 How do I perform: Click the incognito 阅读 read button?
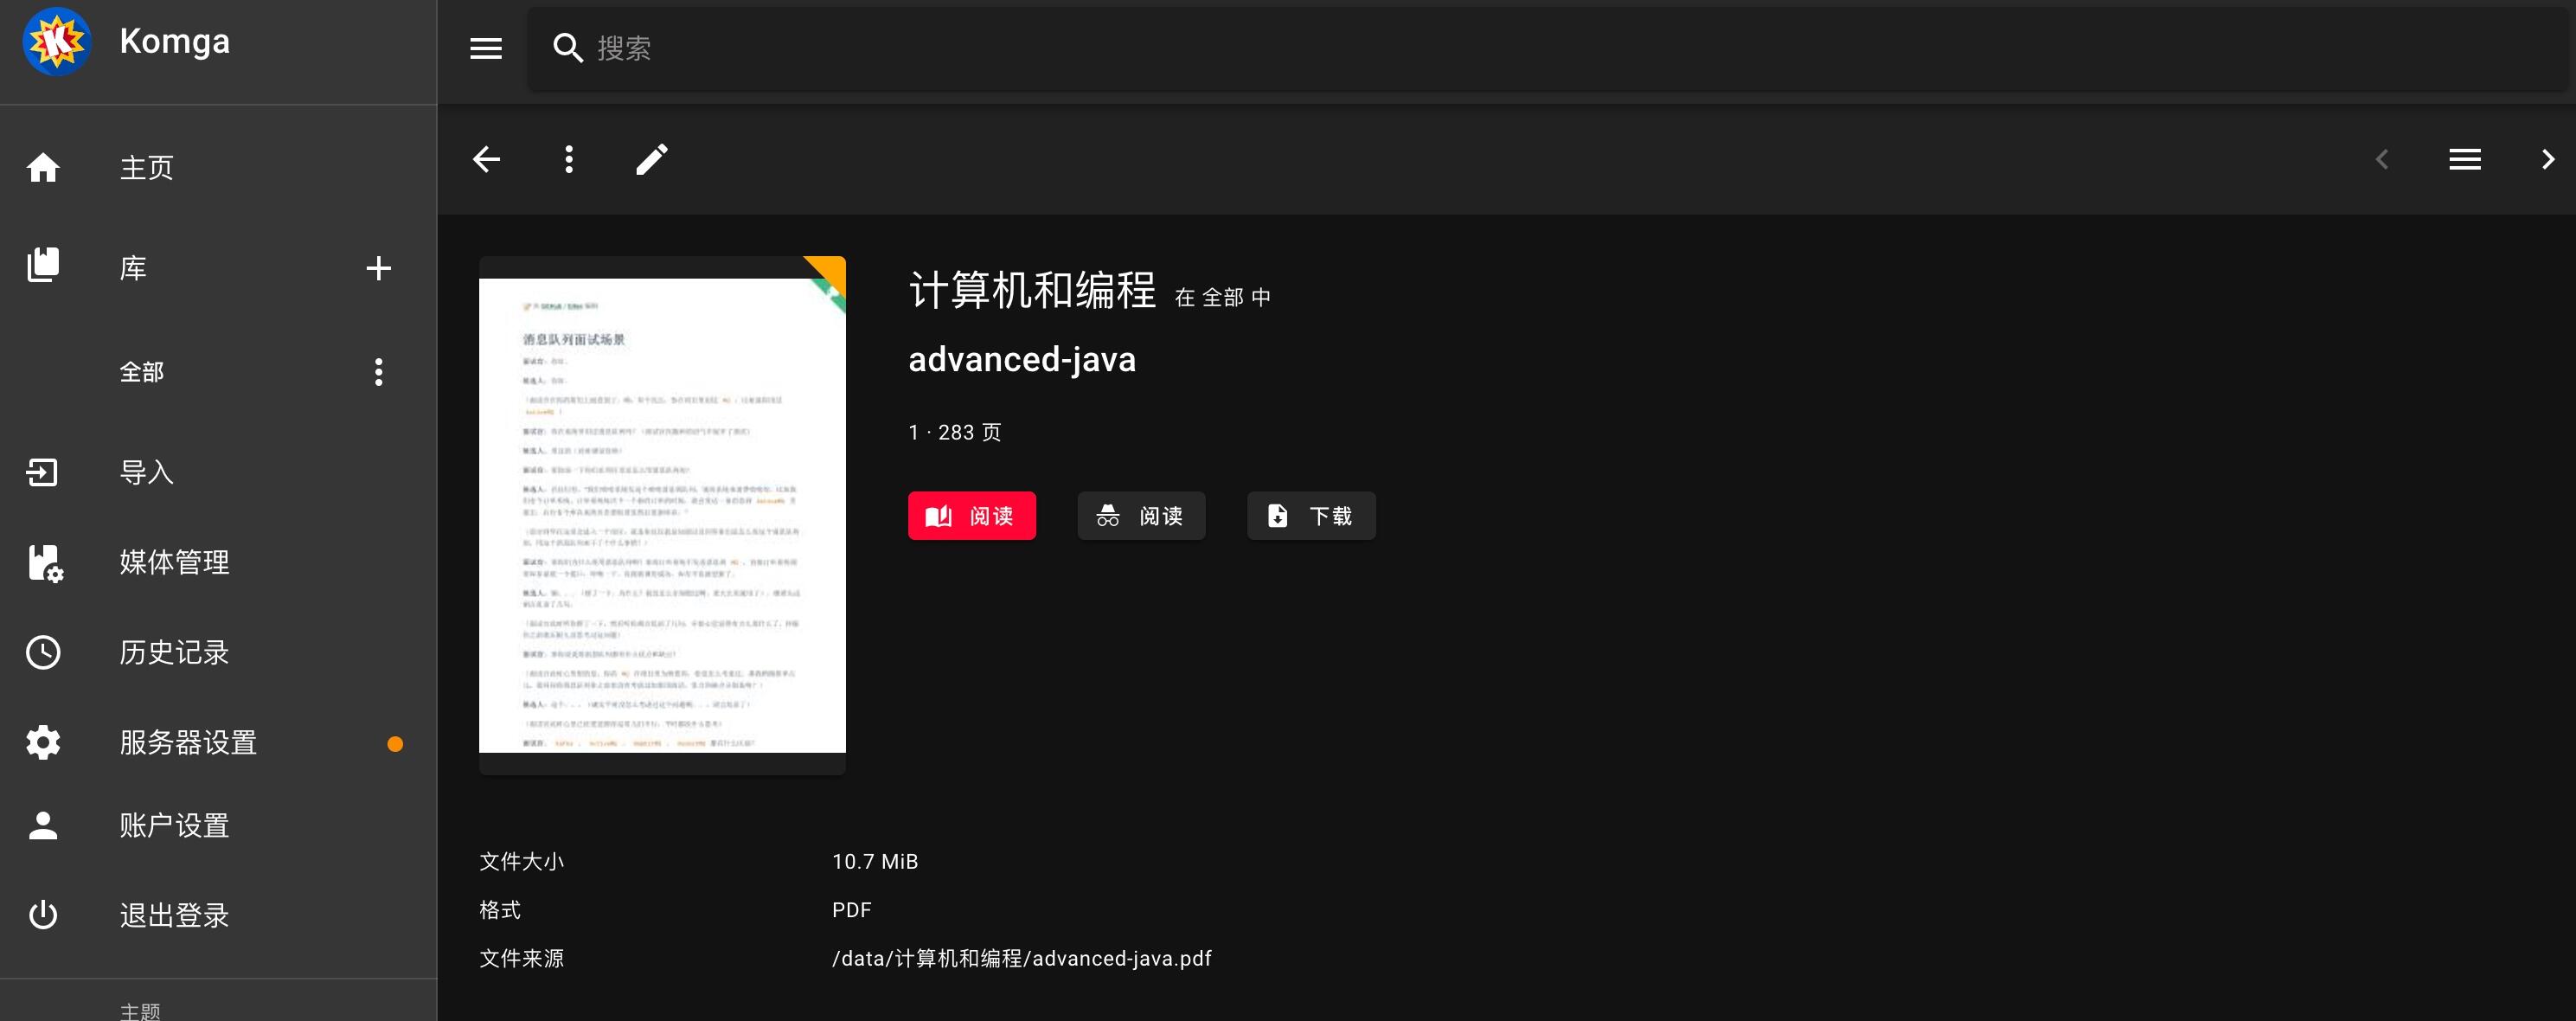1141,516
